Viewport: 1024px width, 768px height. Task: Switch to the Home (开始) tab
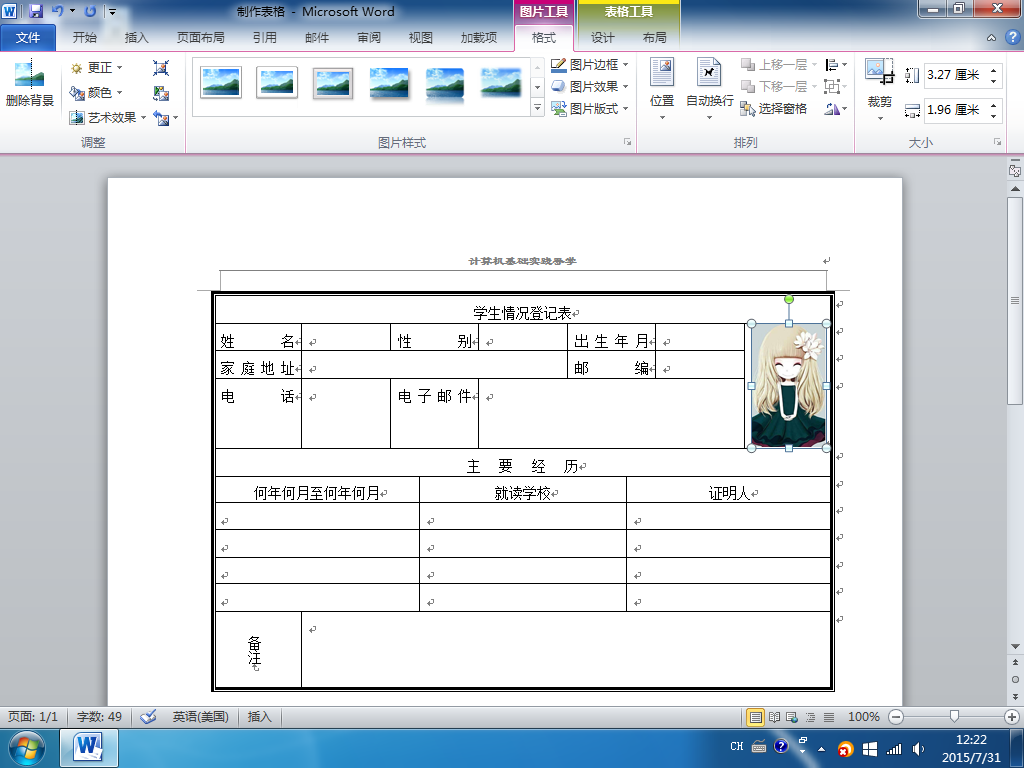point(84,37)
